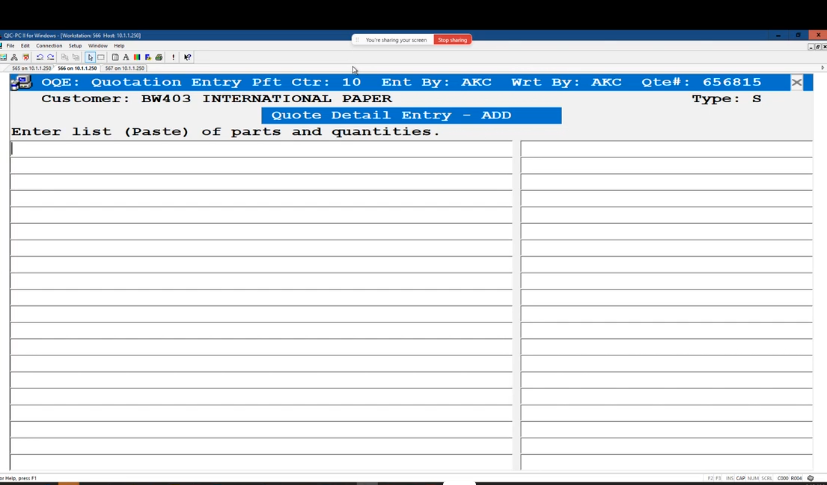Select the 566 on 10.1.1.250 tab
Viewport: 827px width, 485px height.
77,68
